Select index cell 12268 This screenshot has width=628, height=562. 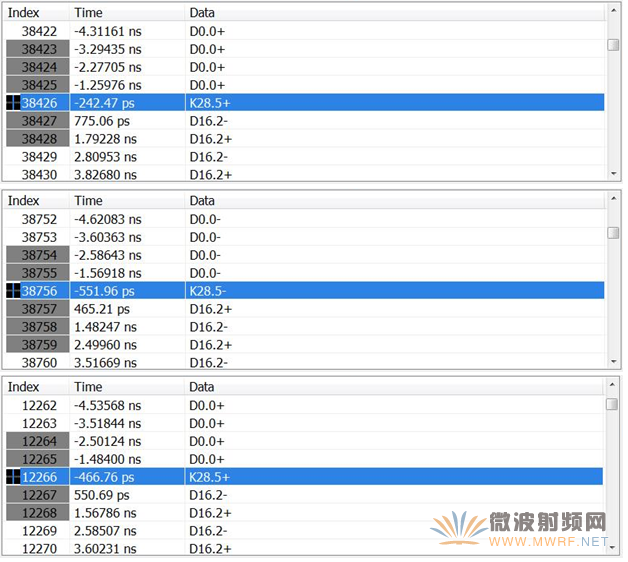(38, 513)
